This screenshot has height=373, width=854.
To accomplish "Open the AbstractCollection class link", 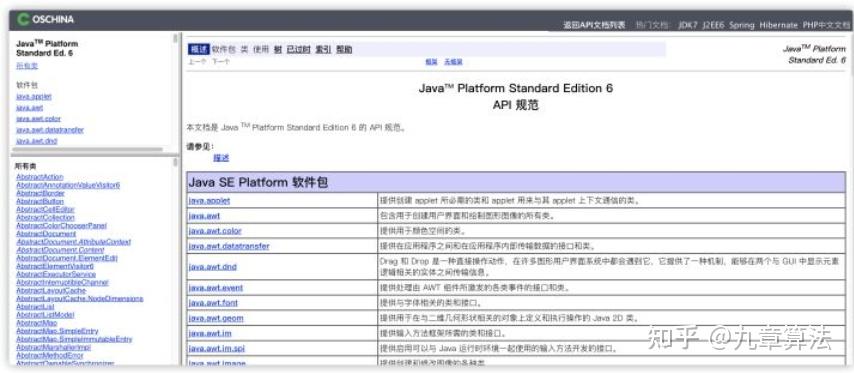I will point(45,217).
